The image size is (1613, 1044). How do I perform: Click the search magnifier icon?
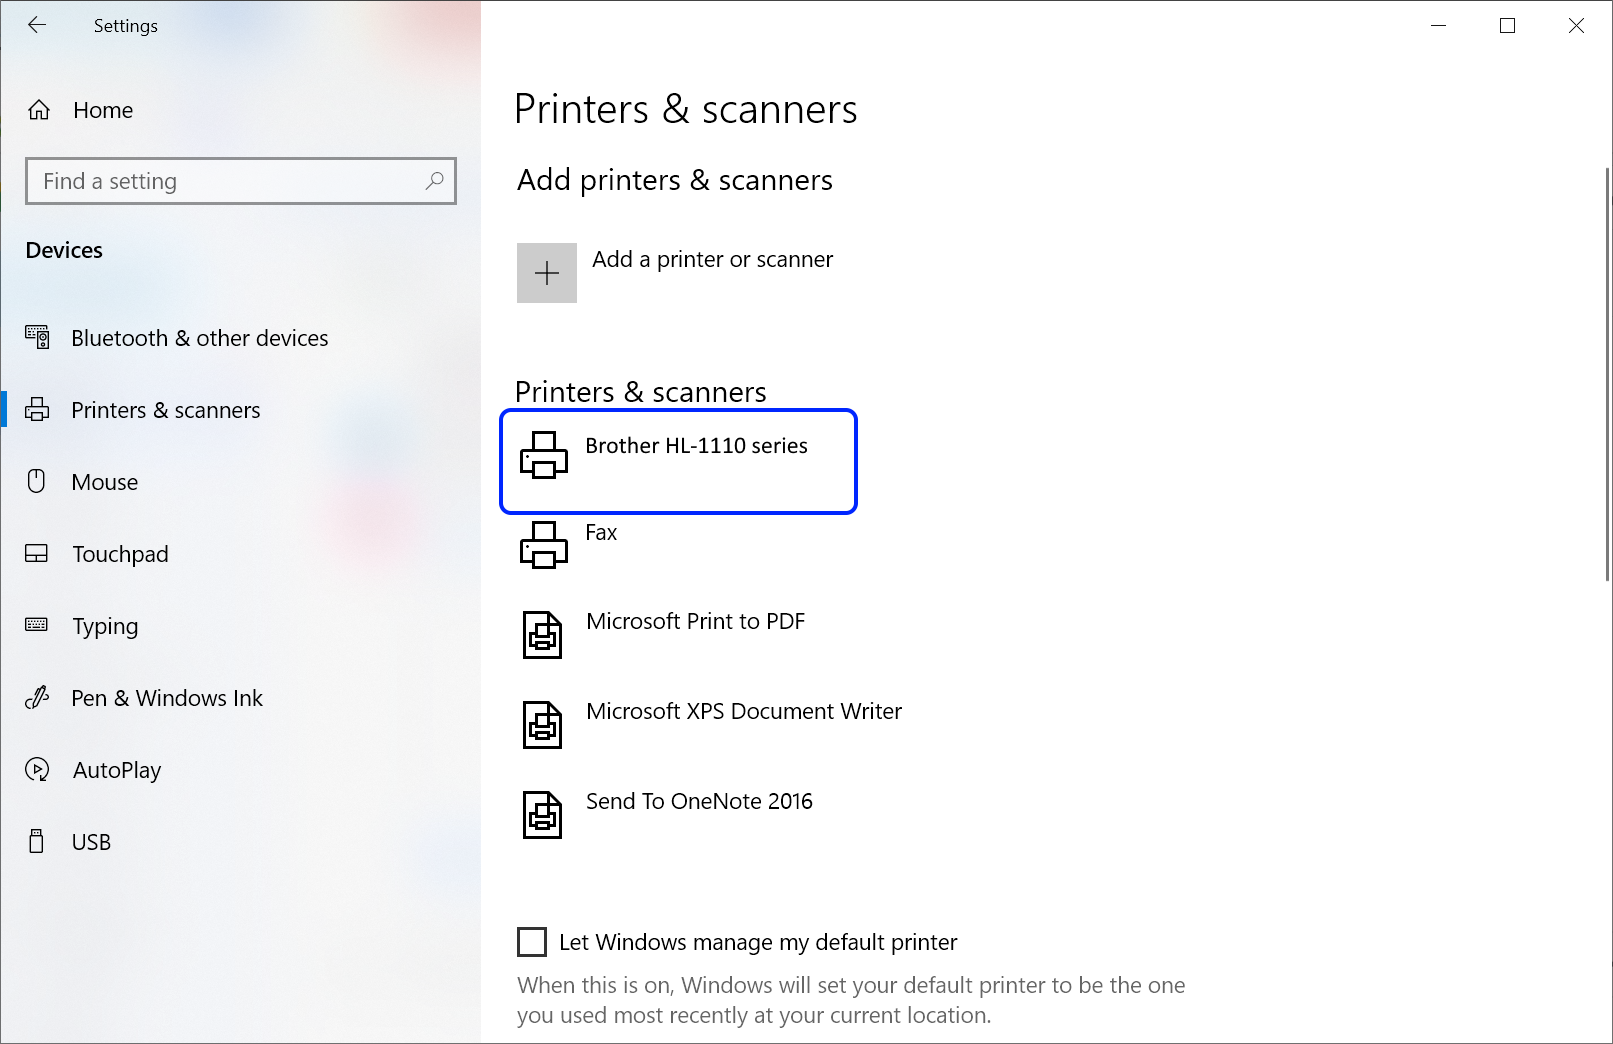coord(435,181)
